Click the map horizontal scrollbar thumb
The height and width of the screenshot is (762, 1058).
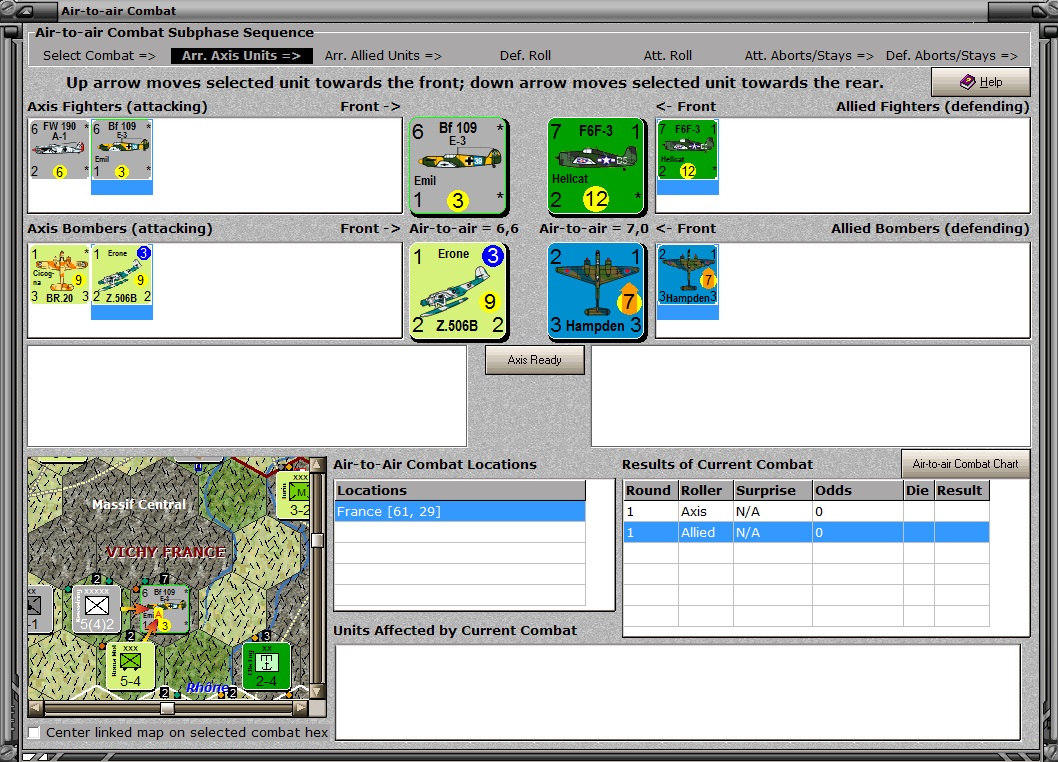[167, 708]
